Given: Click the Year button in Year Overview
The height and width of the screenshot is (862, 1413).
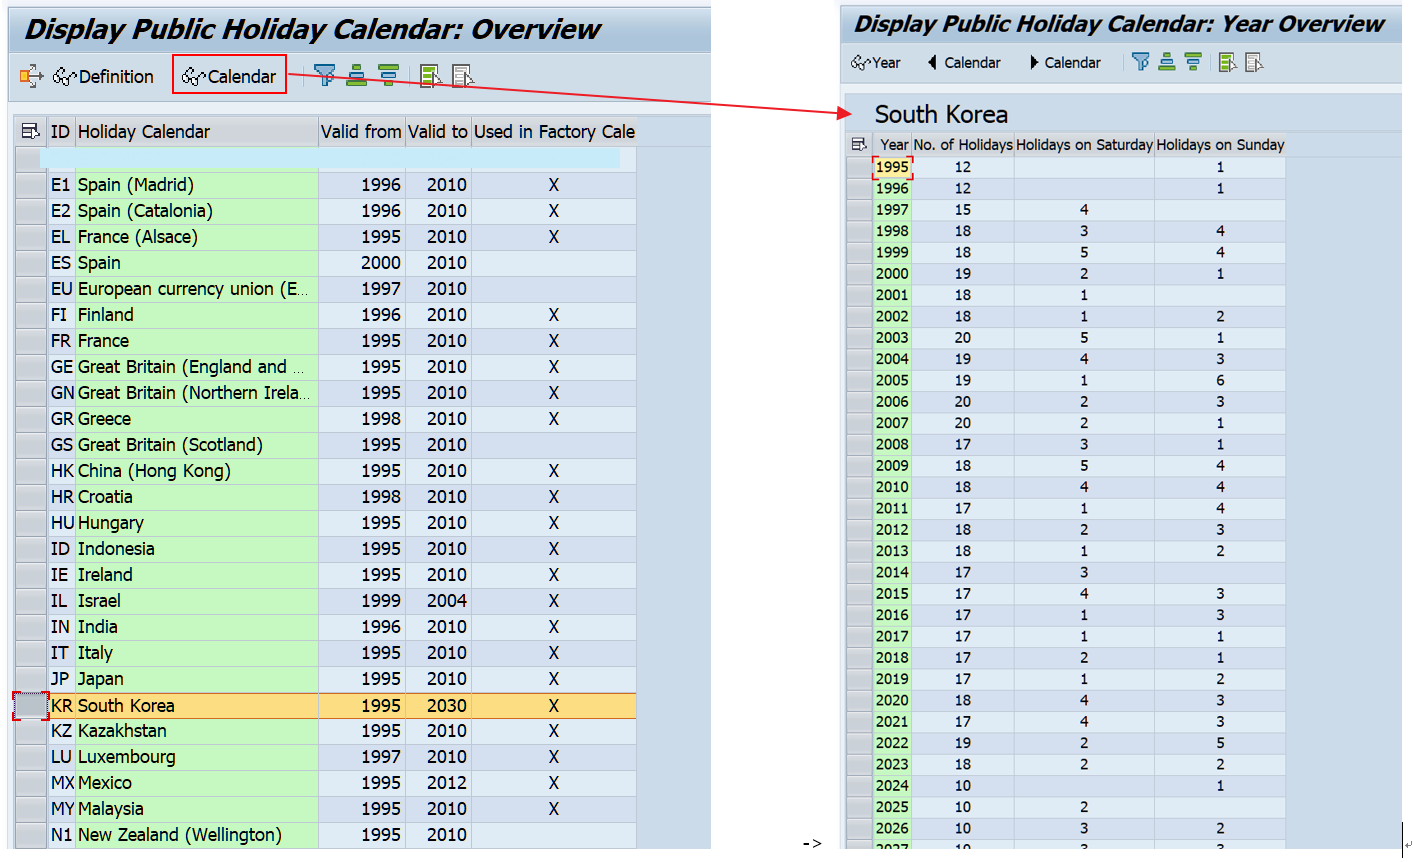Looking at the screenshot, I should (875, 62).
